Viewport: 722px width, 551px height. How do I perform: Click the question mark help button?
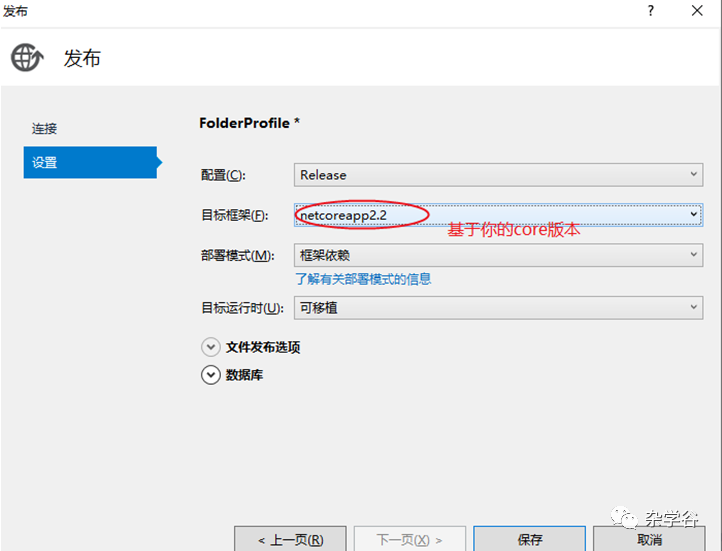pyautogui.click(x=650, y=11)
